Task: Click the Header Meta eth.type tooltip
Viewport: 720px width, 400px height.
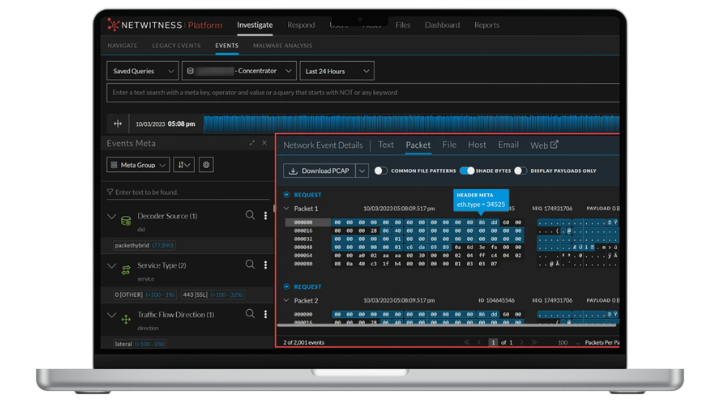Action: [481, 200]
